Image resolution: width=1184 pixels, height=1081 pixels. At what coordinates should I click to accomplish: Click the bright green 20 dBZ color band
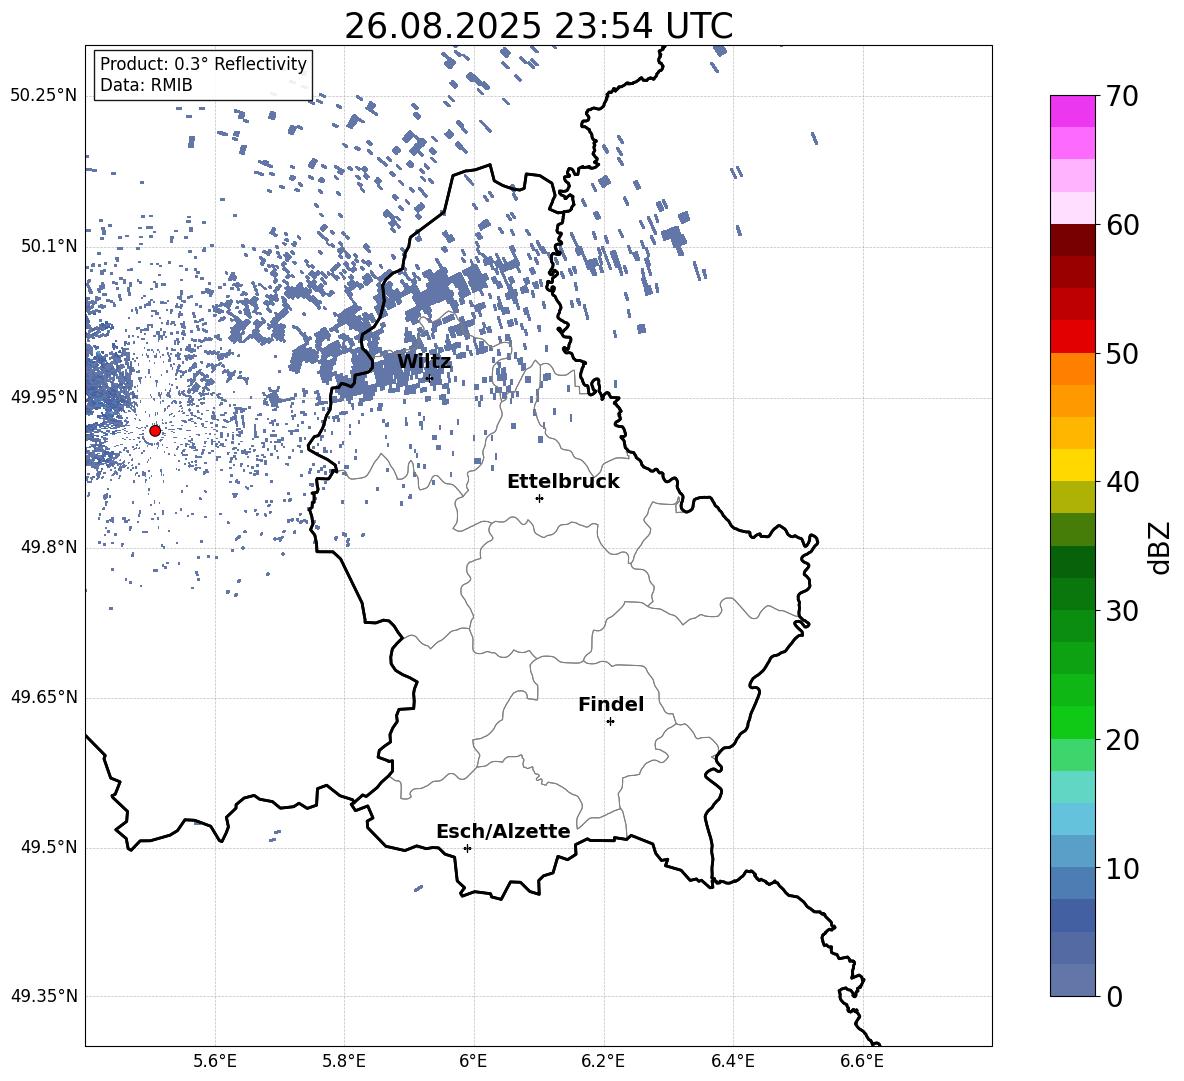click(x=1073, y=722)
